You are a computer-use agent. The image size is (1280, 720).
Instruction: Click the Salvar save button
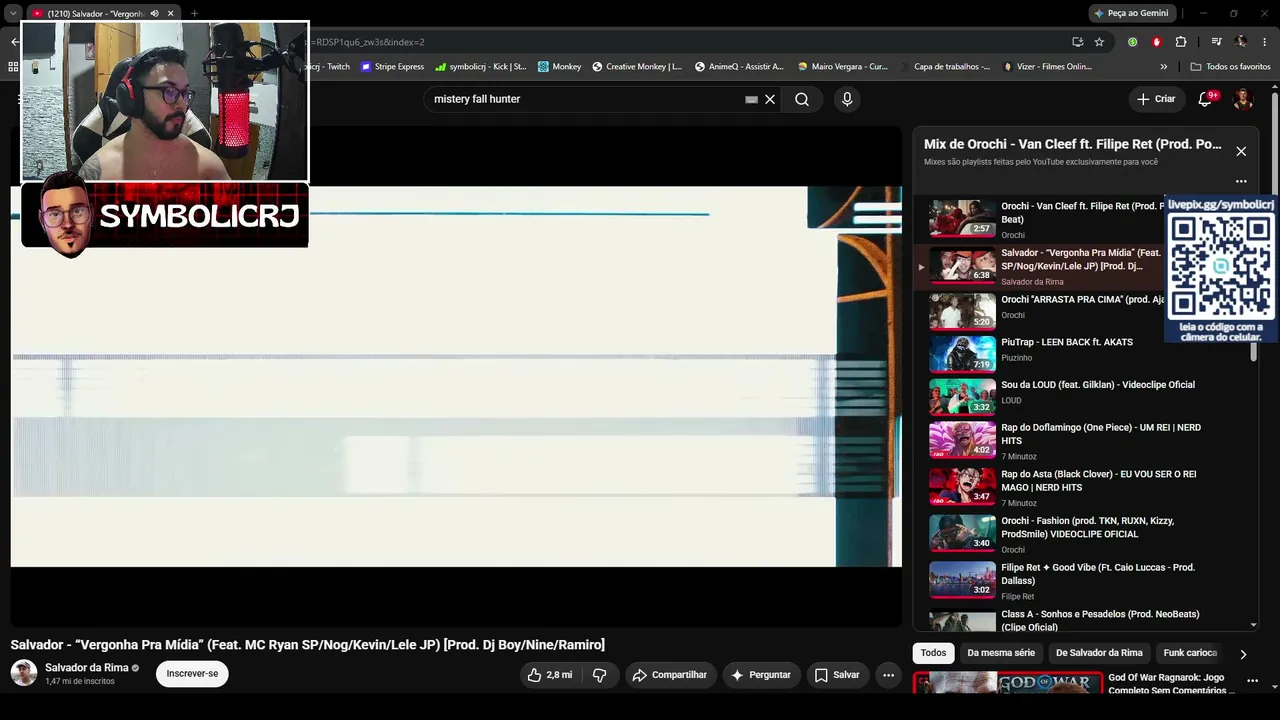coord(837,675)
